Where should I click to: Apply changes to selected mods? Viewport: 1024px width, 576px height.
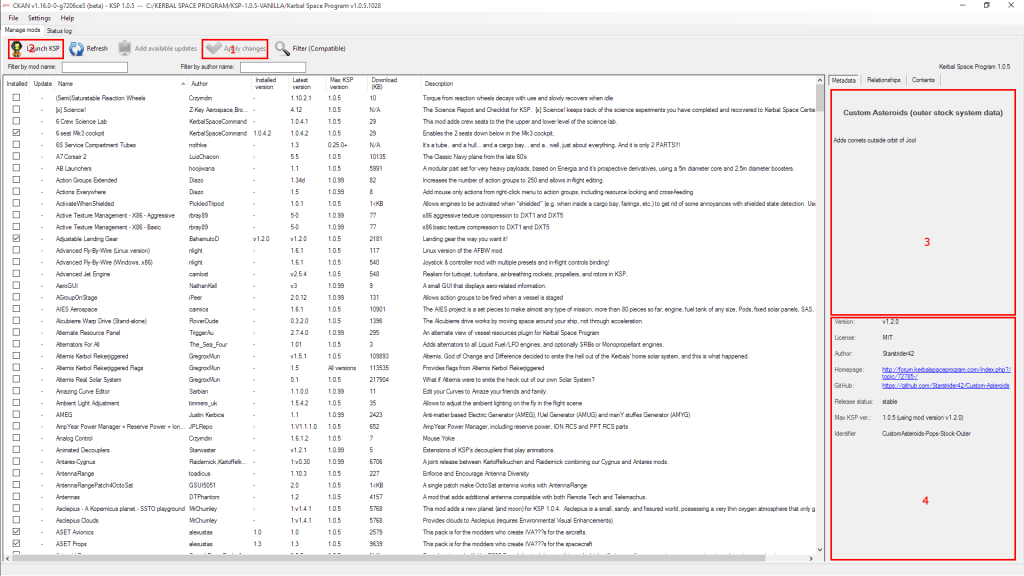[235, 48]
